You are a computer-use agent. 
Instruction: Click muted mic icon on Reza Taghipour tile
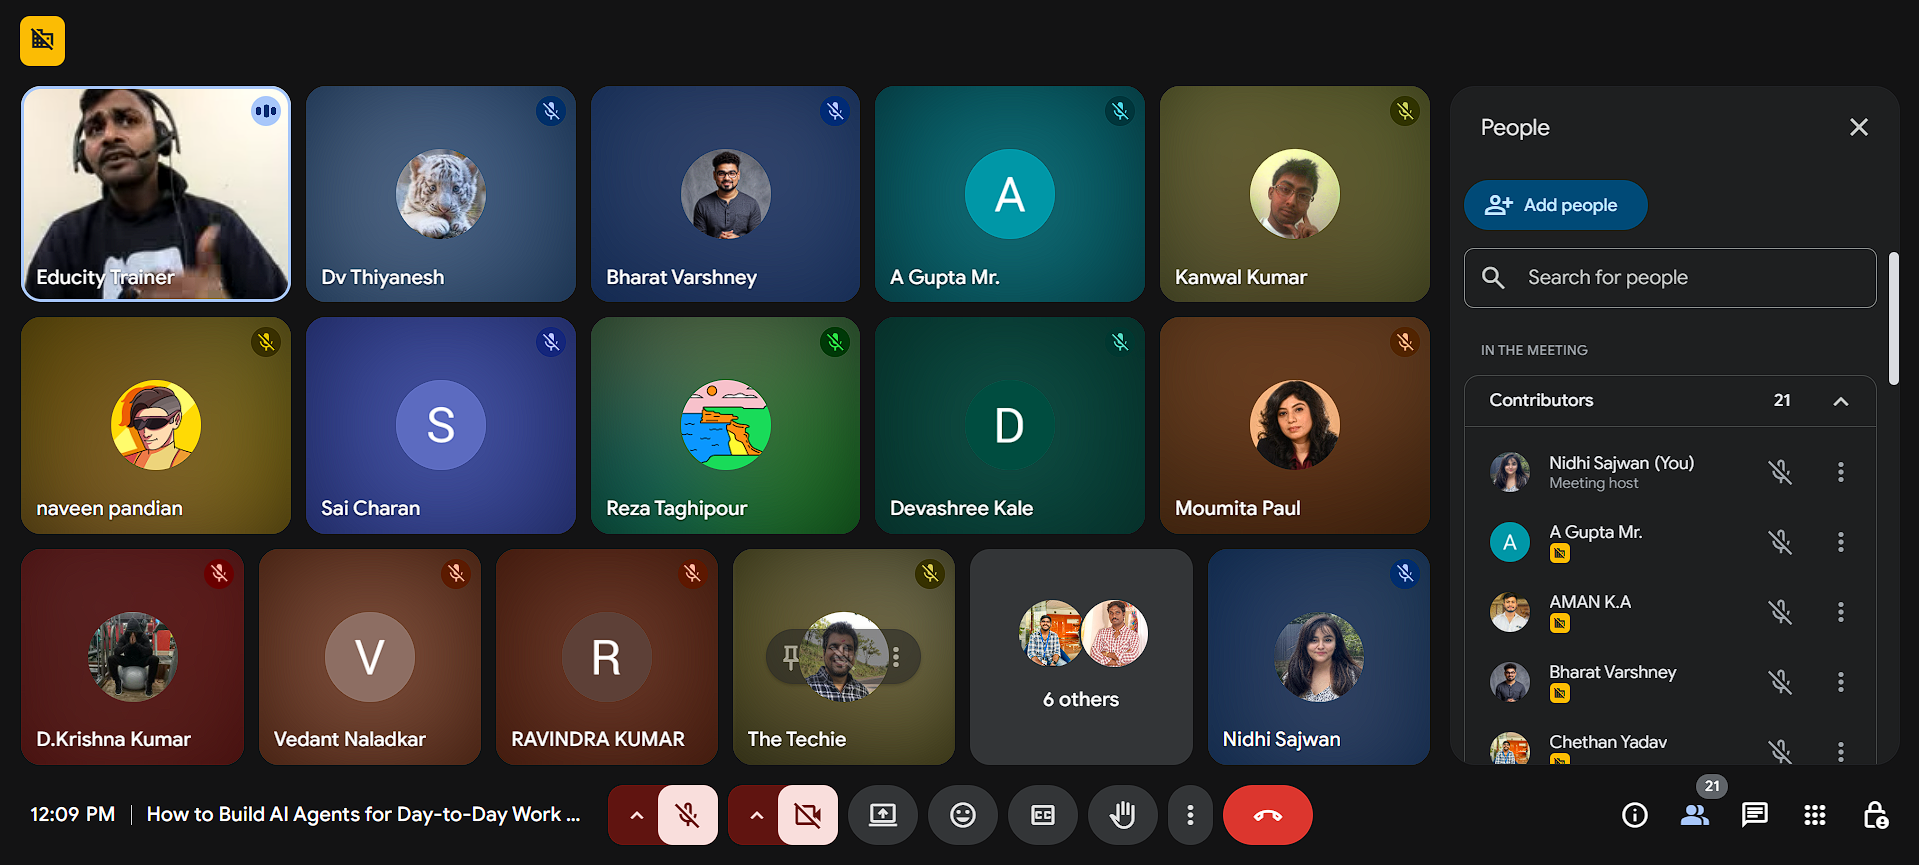pos(835,342)
